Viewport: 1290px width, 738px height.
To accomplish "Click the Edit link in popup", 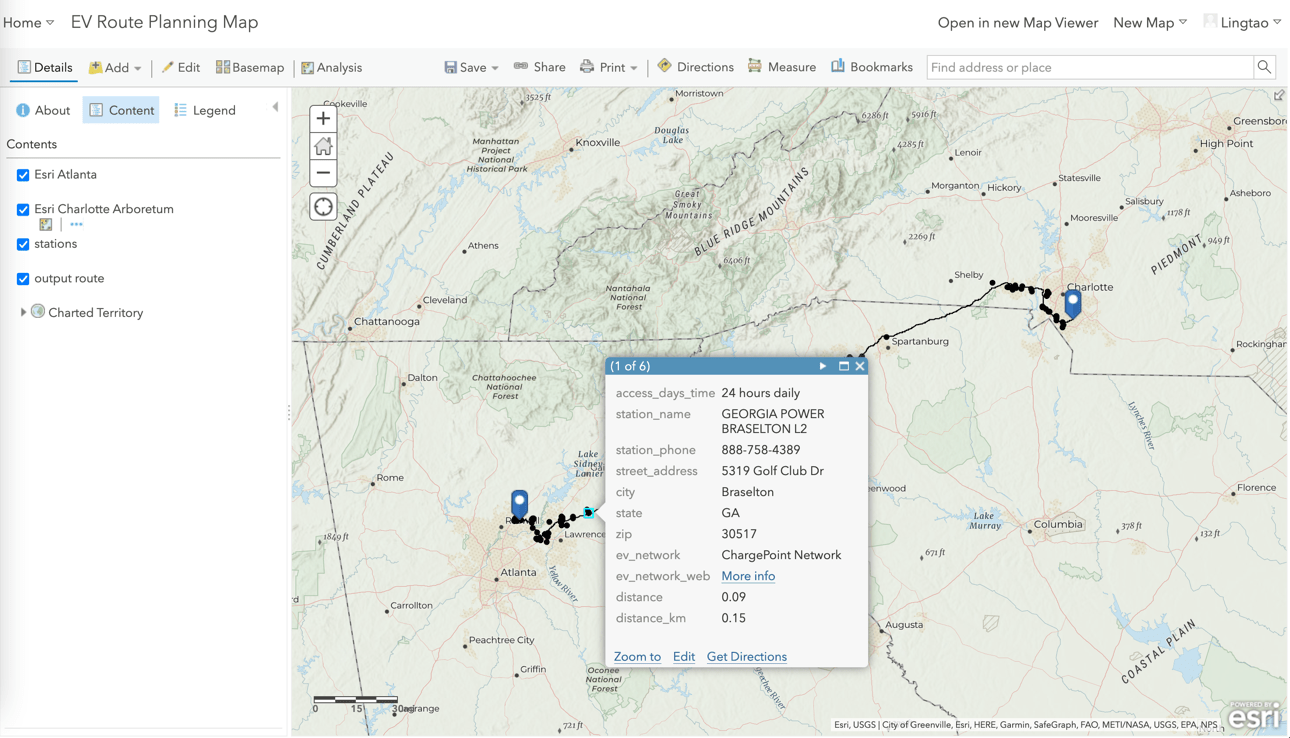I will pyautogui.click(x=684, y=657).
